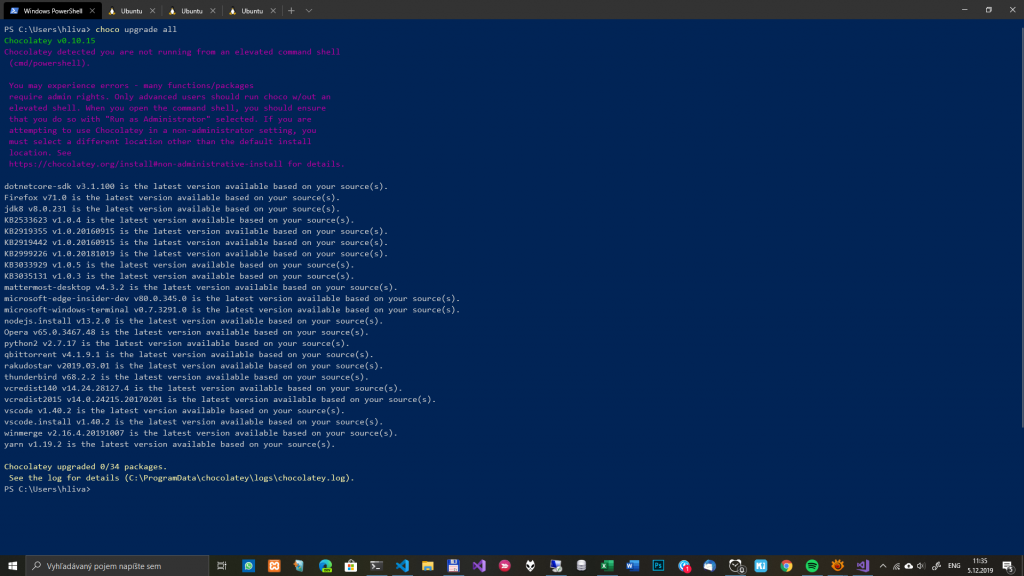This screenshot has height=576, width=1024.
Task: Click the 'python2 v2.7.17' output line
Action: pyautogui.click(x=176, y=343)
